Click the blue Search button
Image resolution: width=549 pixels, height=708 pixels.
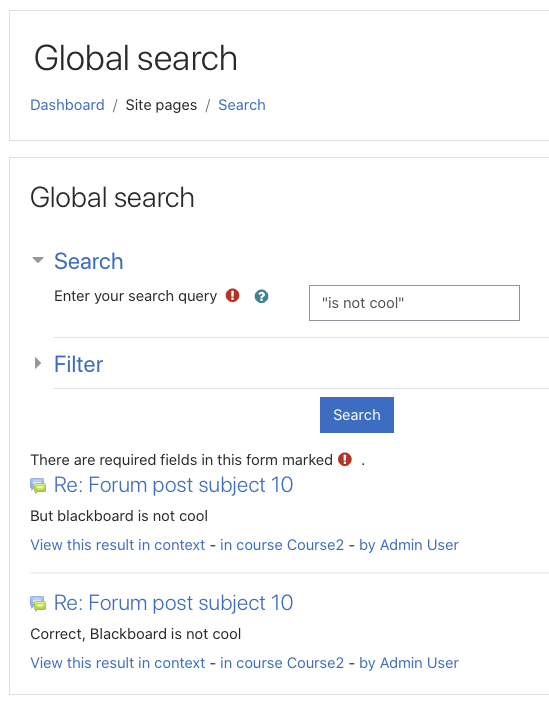tap(357, 415)
